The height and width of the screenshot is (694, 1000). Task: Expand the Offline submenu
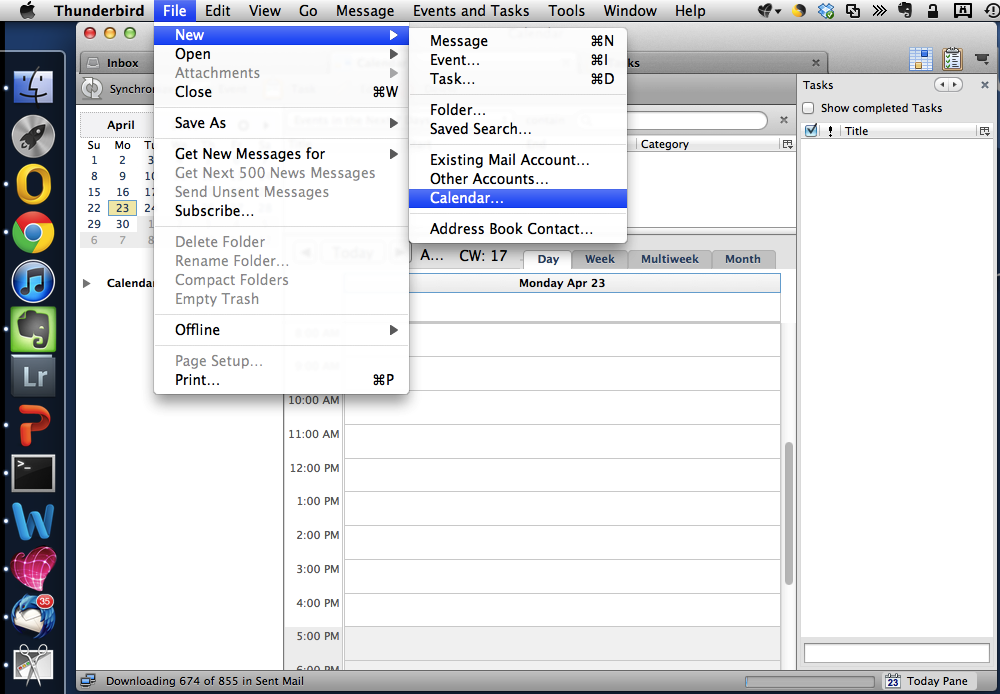click(281, 330)
